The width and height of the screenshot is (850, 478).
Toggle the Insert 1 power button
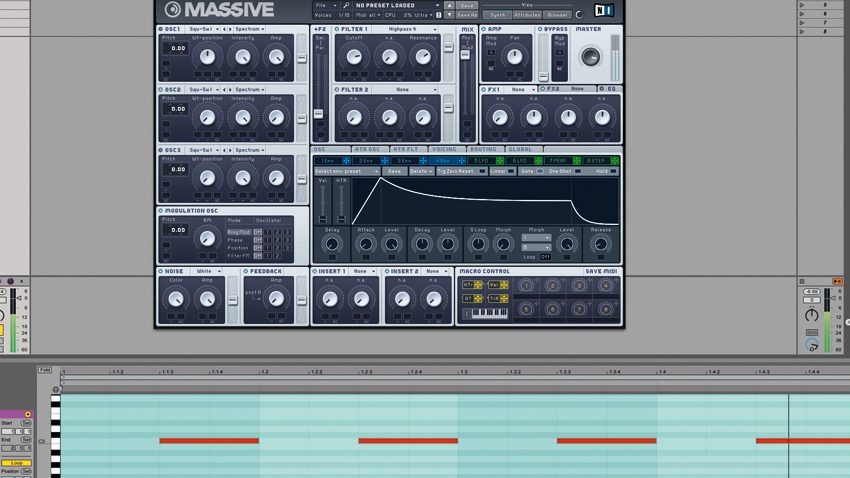314,272
